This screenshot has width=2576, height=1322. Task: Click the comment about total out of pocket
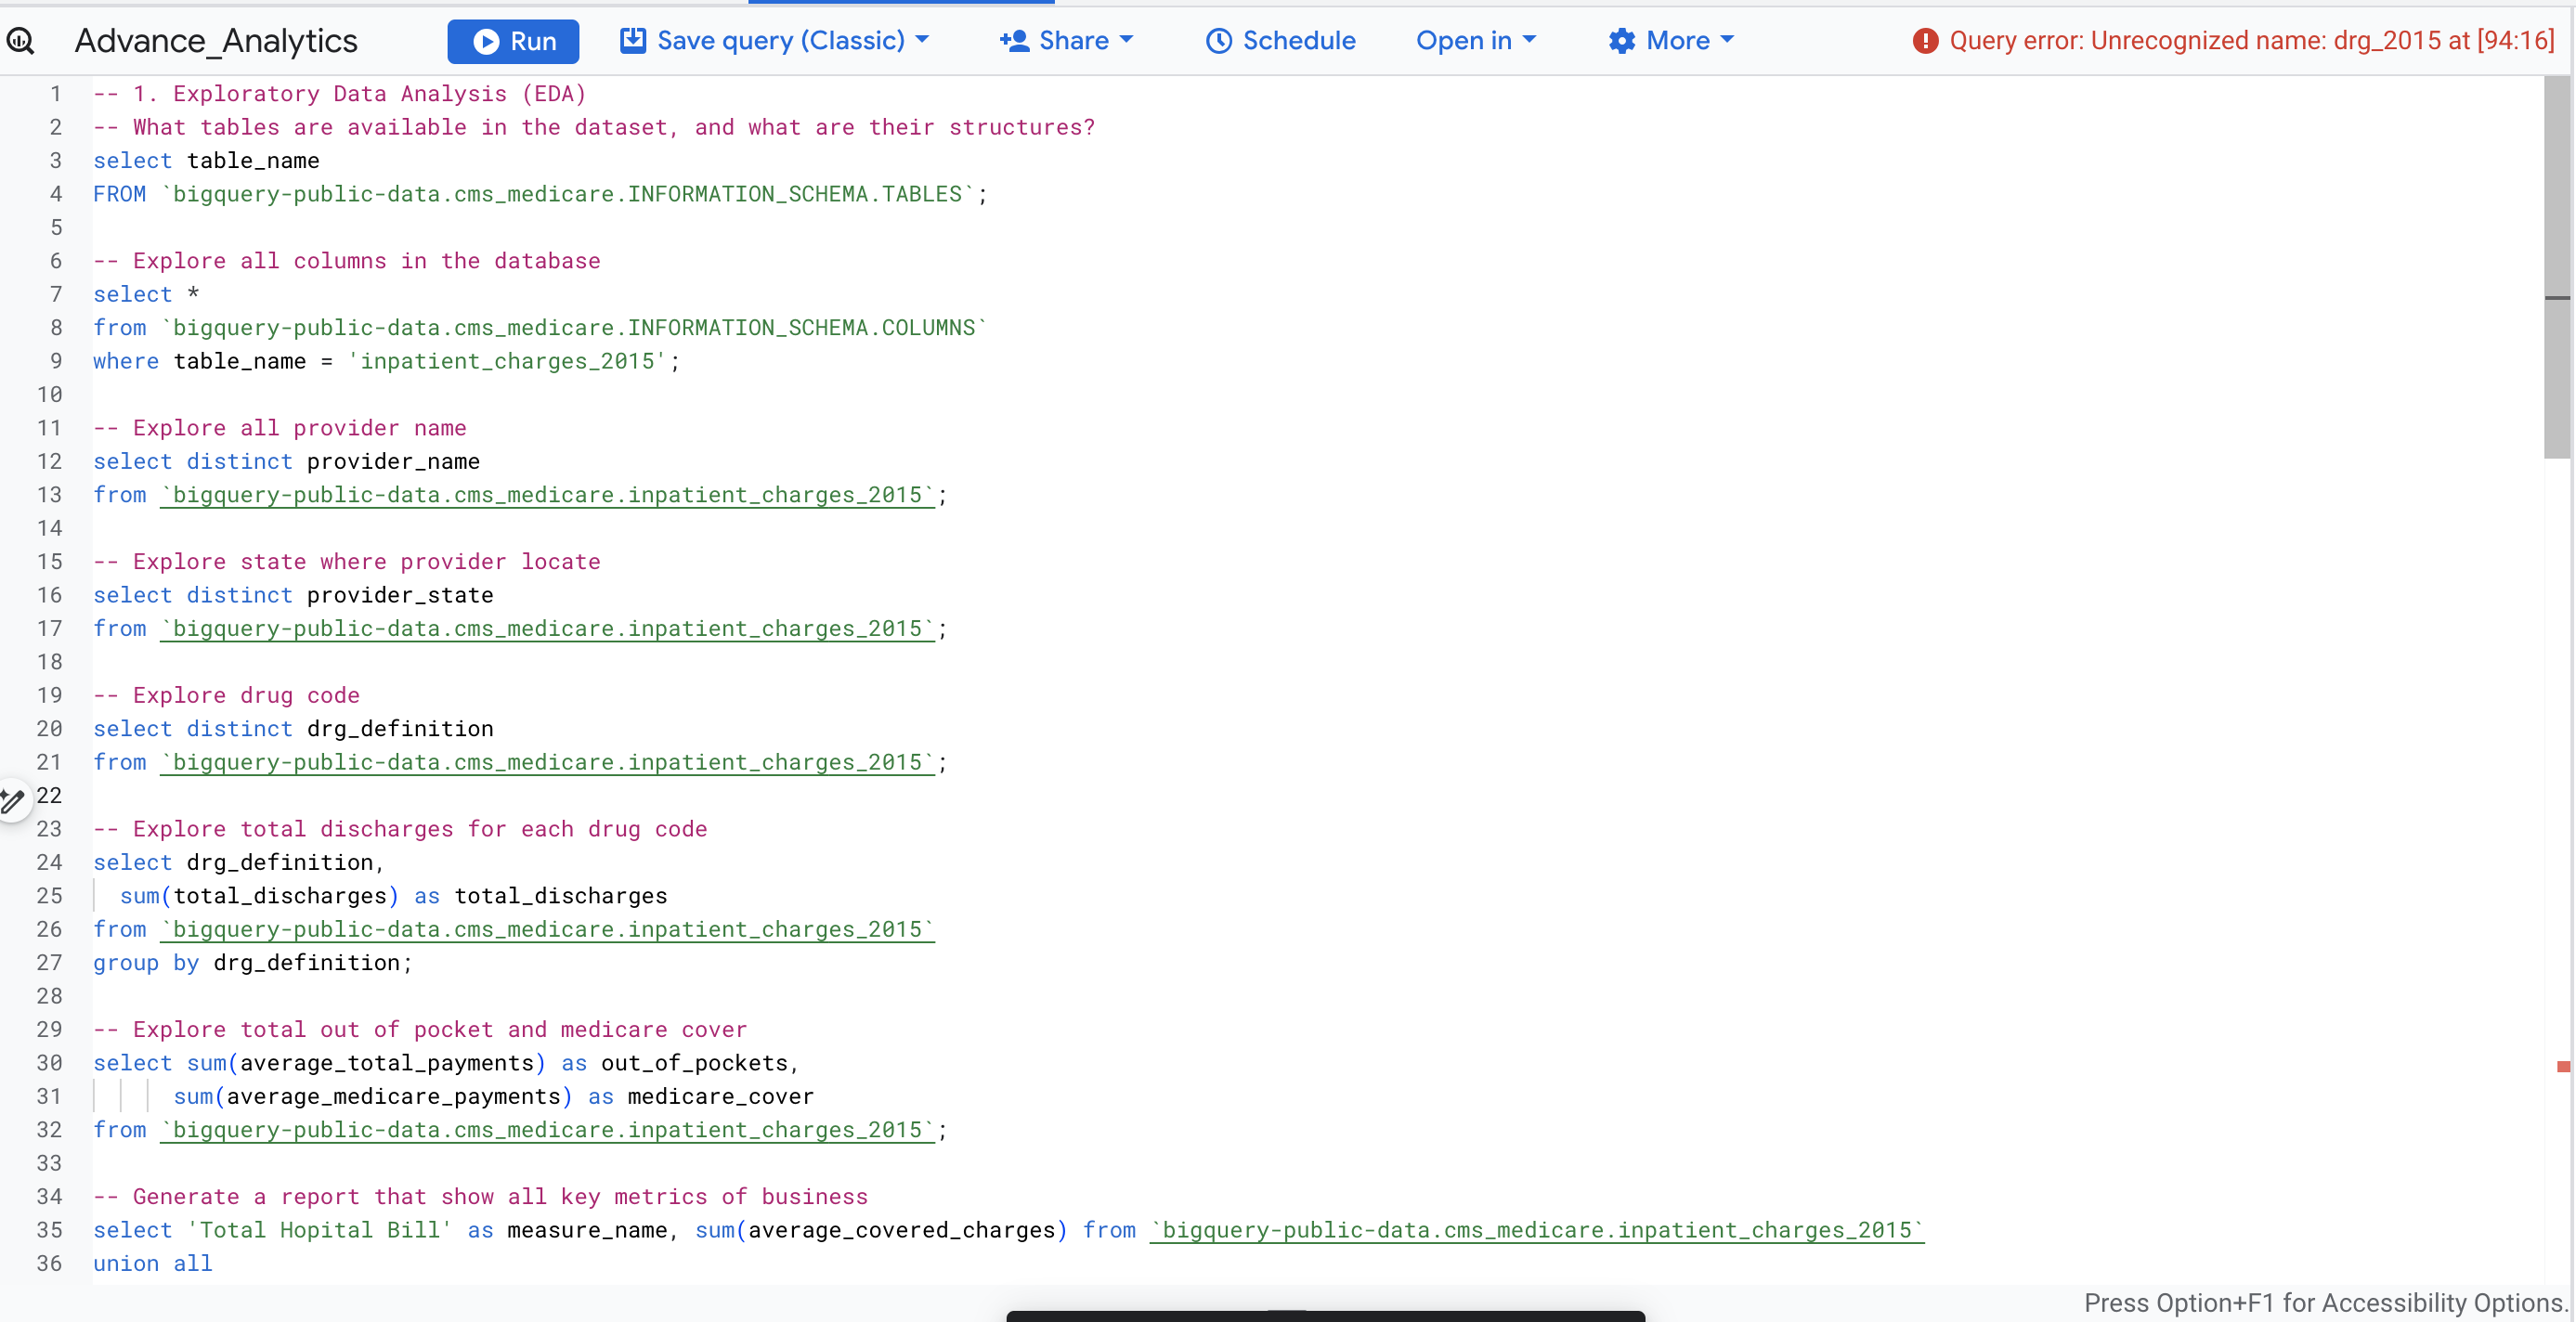(420, 1030)
